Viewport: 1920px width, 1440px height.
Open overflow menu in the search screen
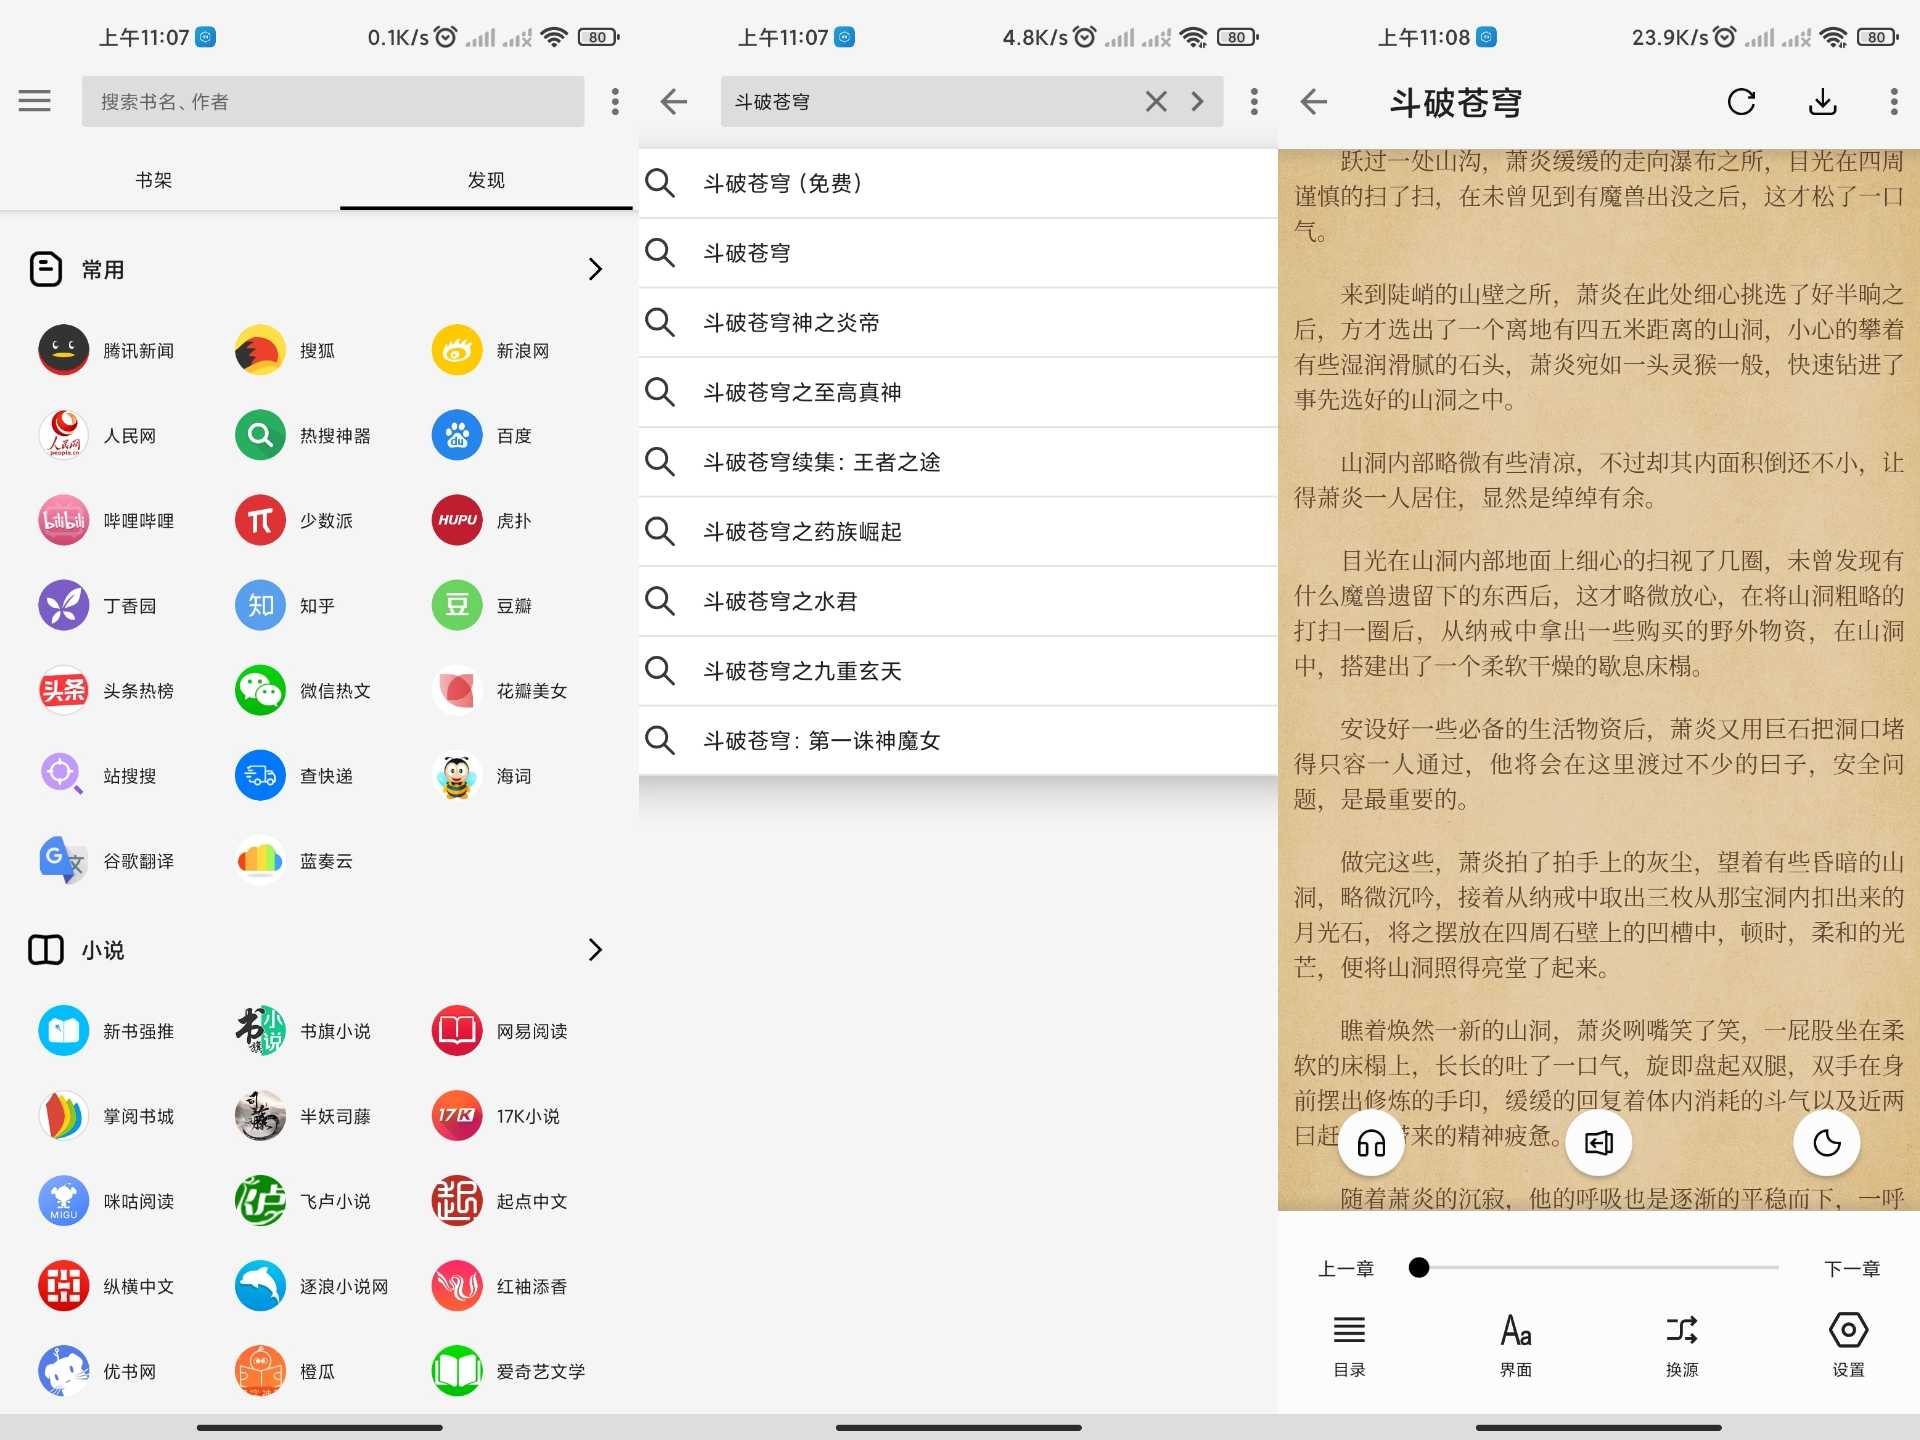point(1254,101)
